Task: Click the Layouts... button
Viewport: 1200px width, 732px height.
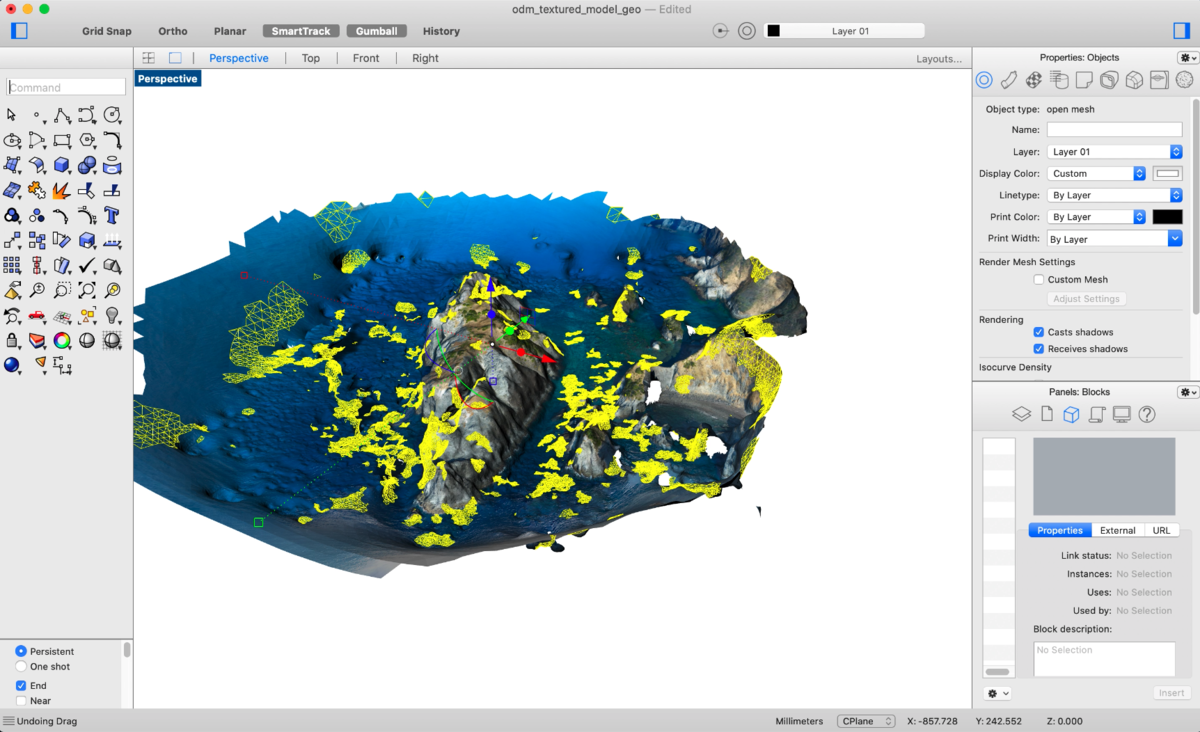Action: [939, 59]
